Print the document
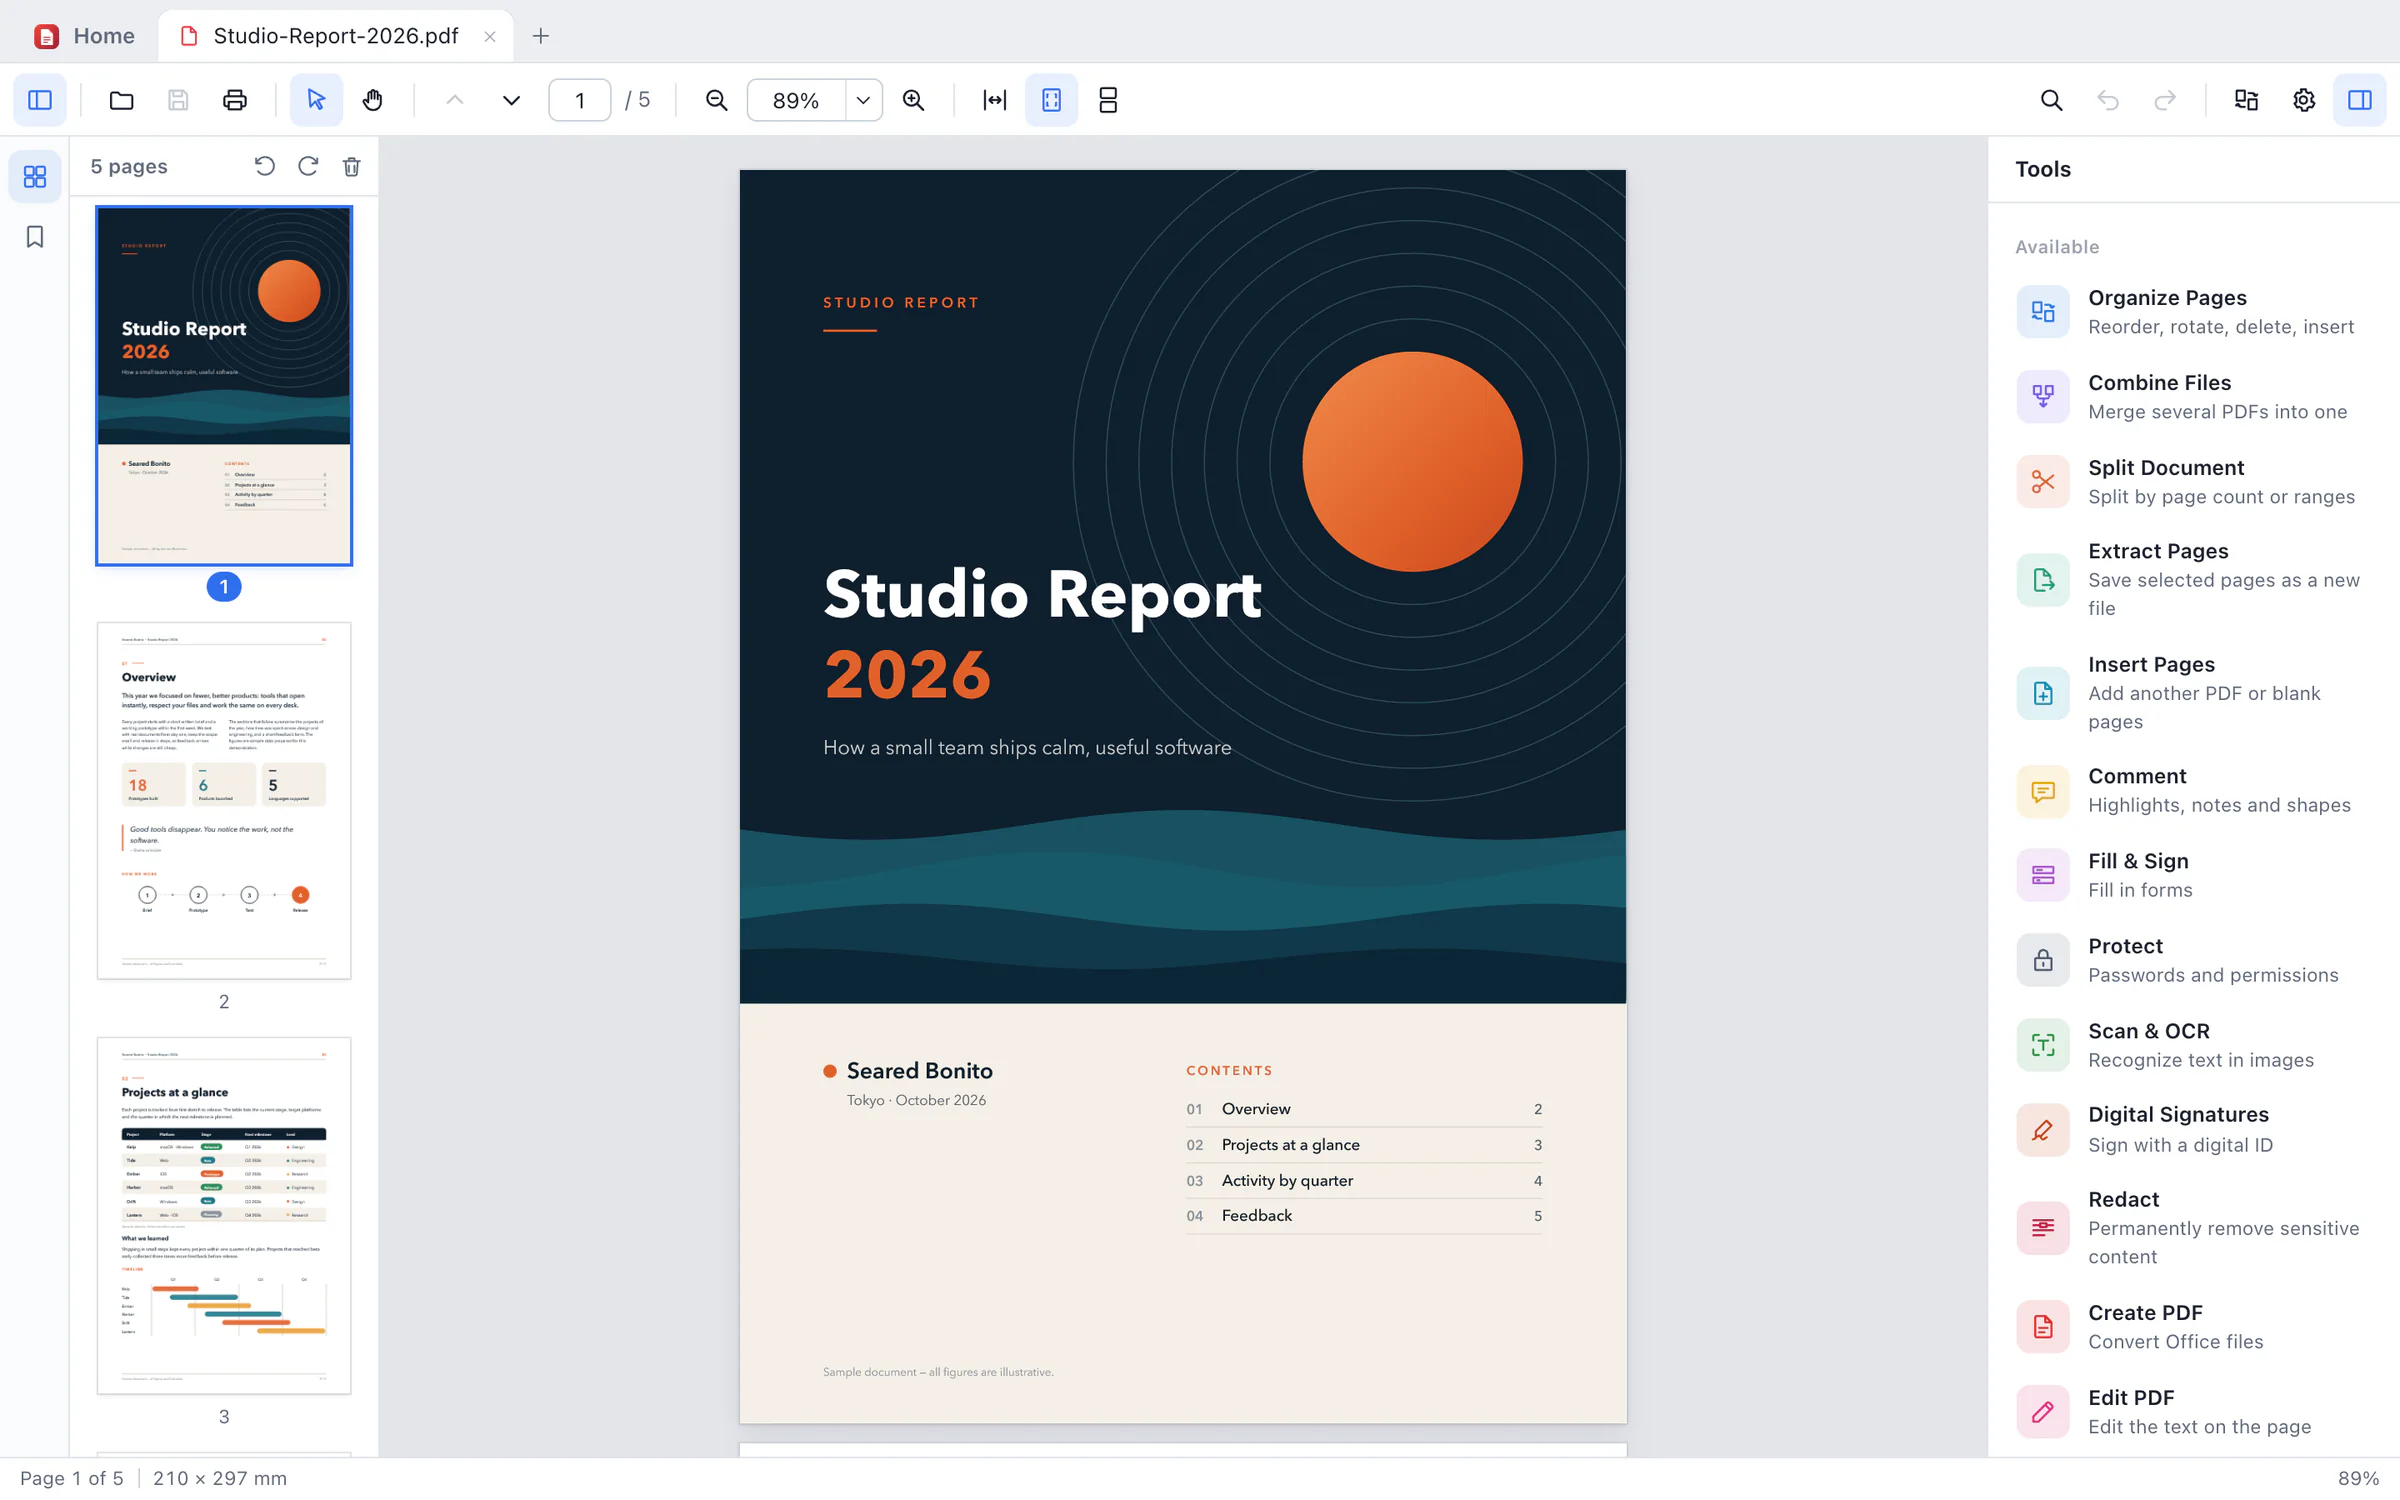 pyautogui.click(x=235, y=100)
